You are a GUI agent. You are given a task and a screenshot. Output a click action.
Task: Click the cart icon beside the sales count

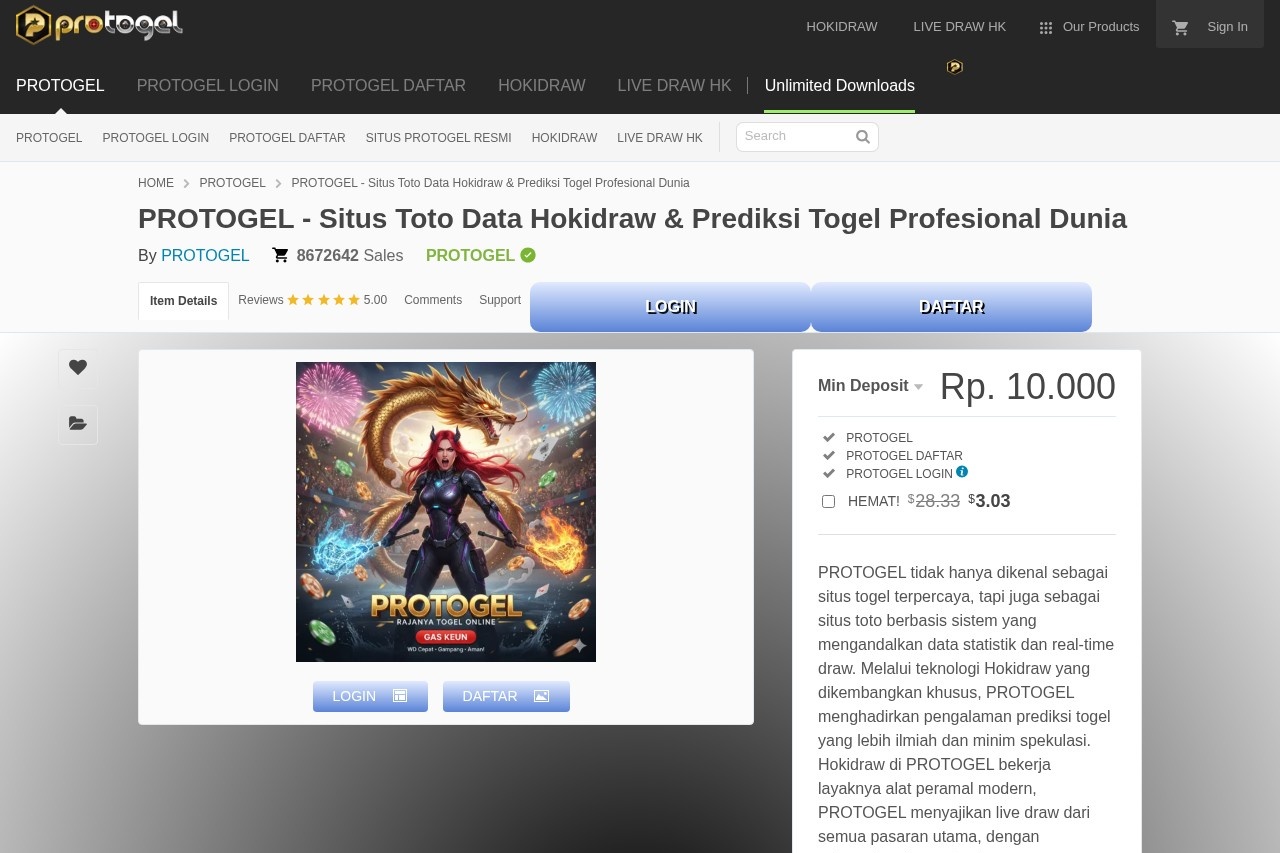[x=281, y=255]
